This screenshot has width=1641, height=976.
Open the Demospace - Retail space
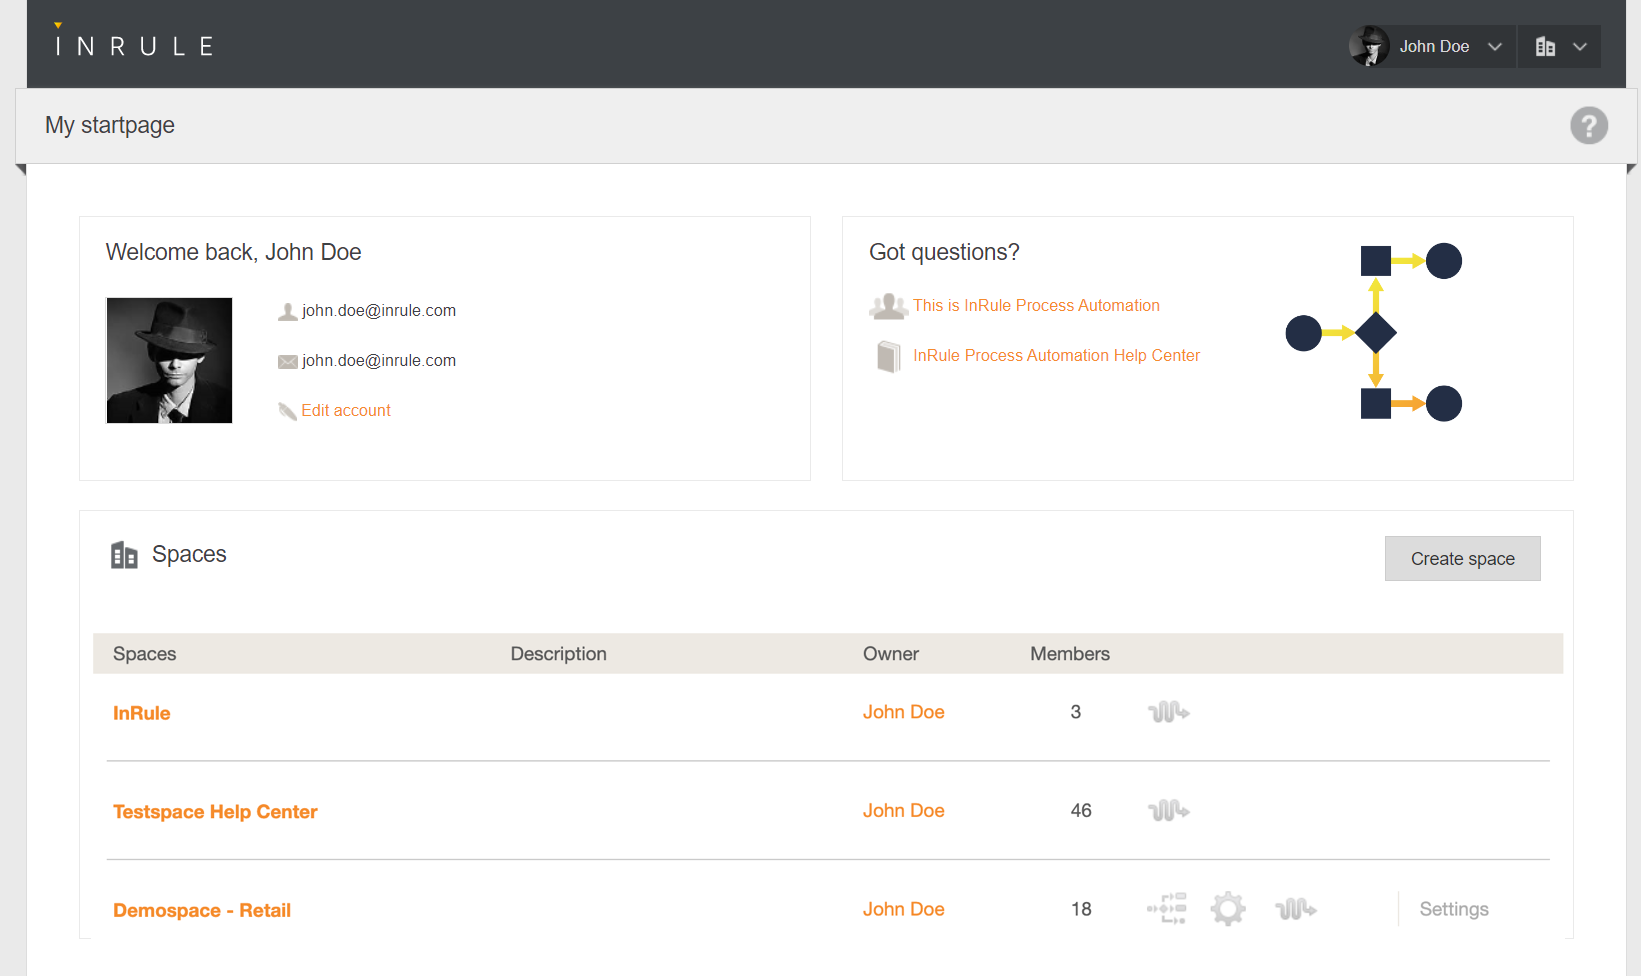202,911
